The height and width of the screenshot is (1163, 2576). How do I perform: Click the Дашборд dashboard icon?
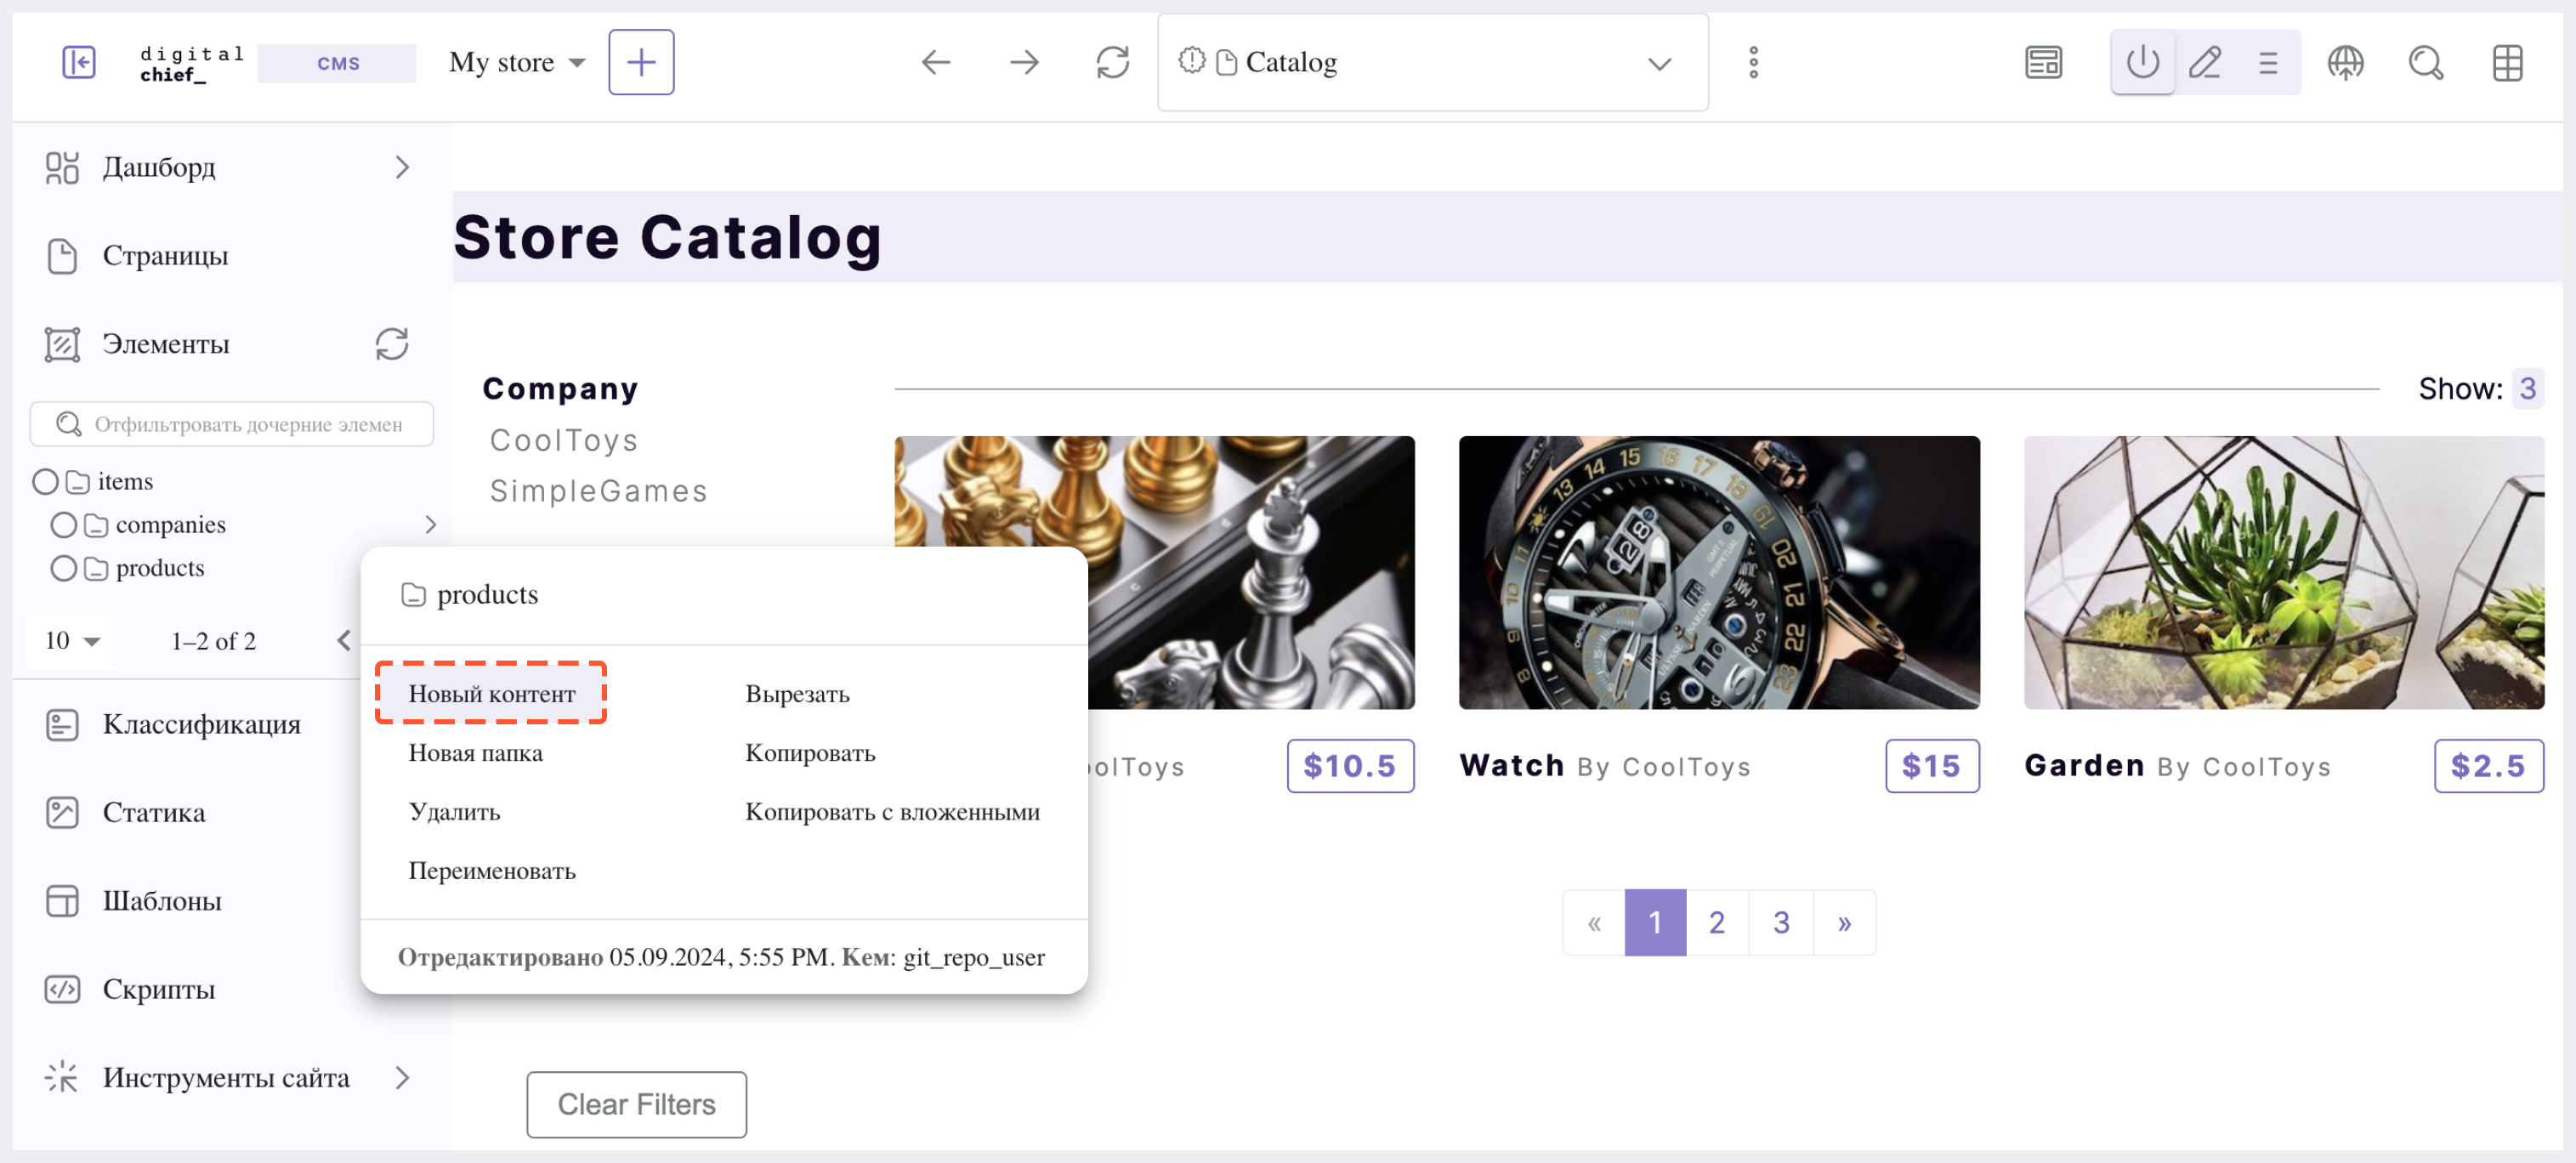point(62,167)
